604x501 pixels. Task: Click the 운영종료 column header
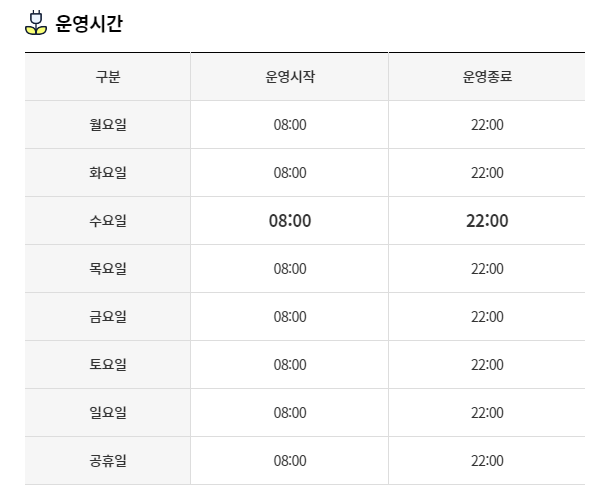coord(487,77)
